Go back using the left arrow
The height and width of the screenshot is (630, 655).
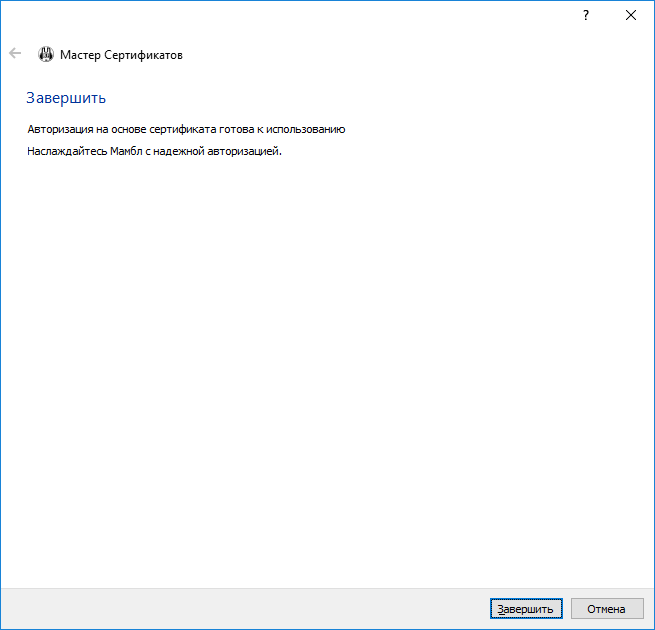point(15,54)
